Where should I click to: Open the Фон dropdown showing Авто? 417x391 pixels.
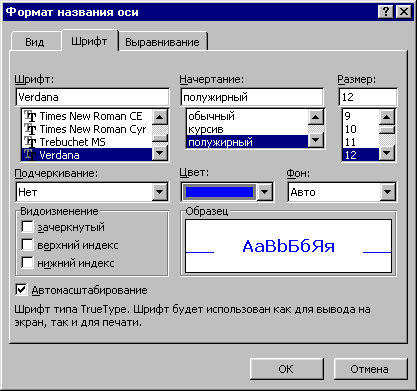coord(342,192)
